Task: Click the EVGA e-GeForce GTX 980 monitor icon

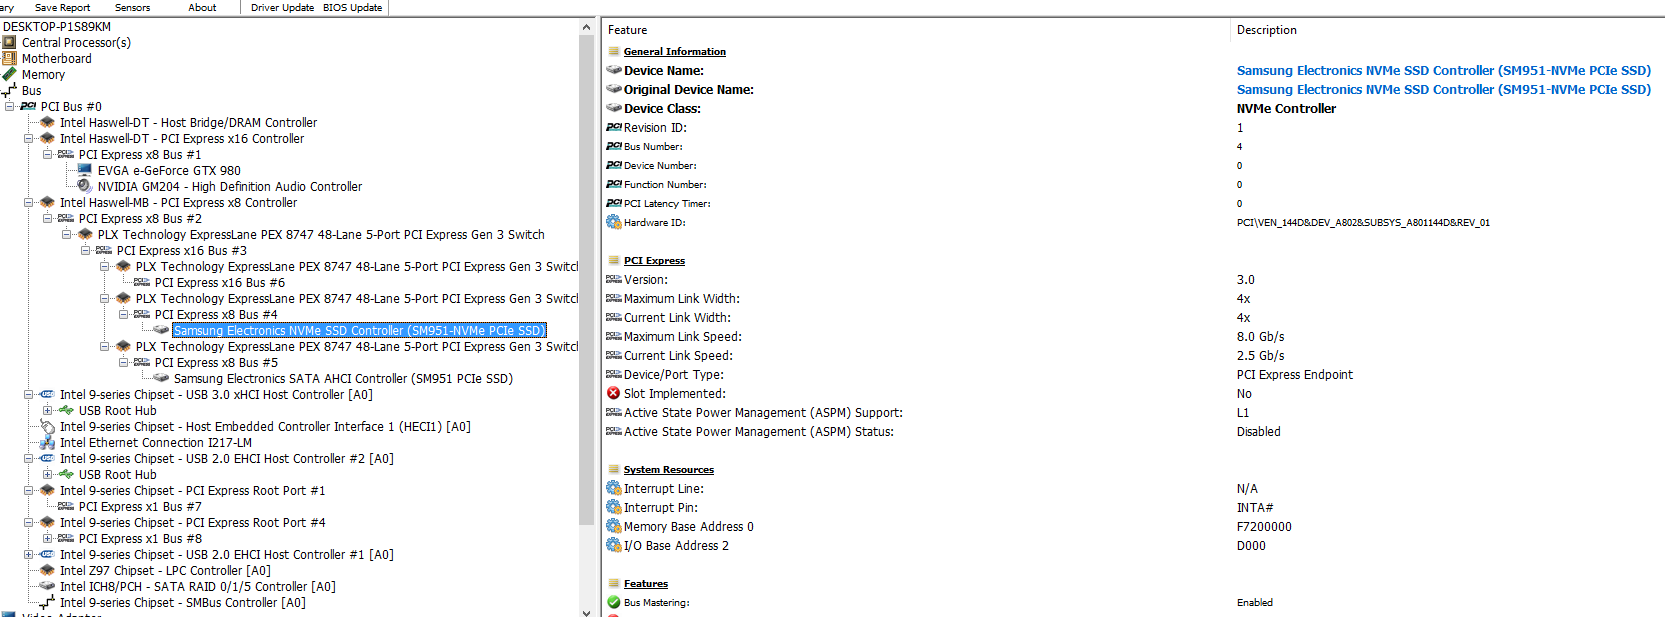Action: pyautogui.click(x=85, y=171)
